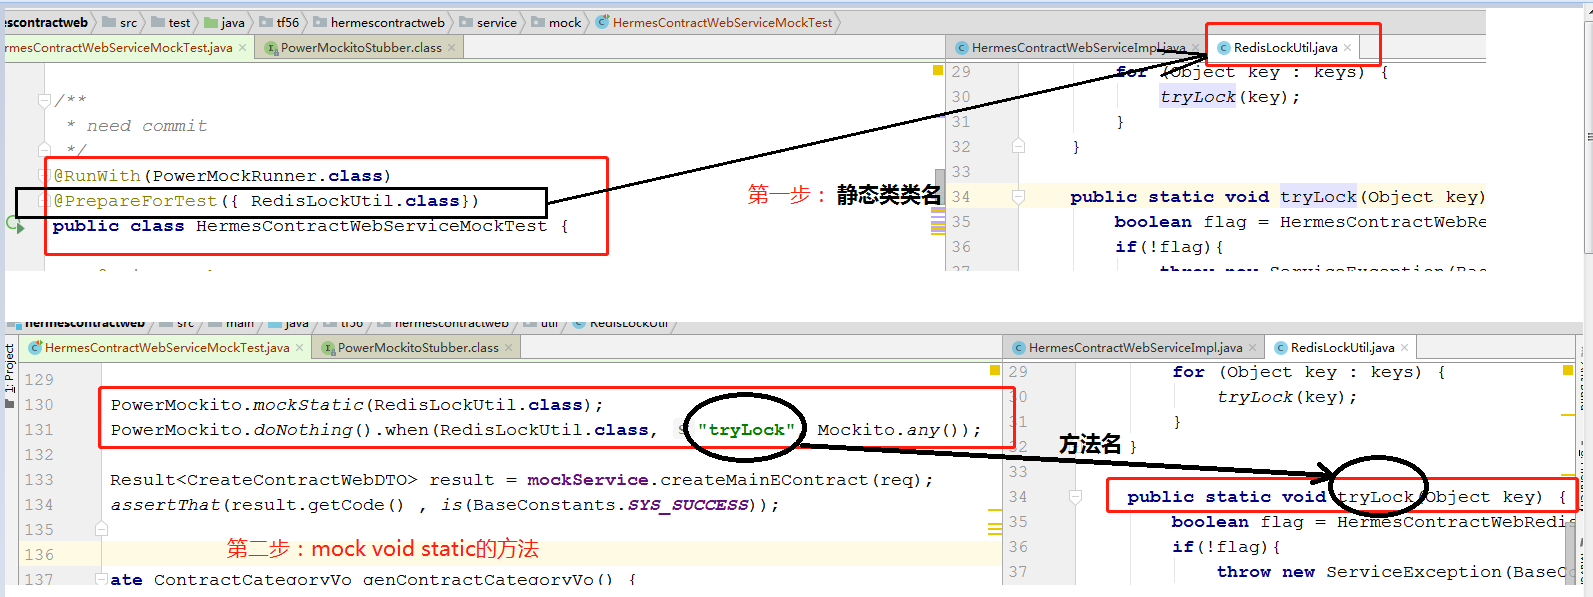1593x597 pixels.
Task: Click warning stripe marks beside line 35, upper capture
Action: point(938,222)
